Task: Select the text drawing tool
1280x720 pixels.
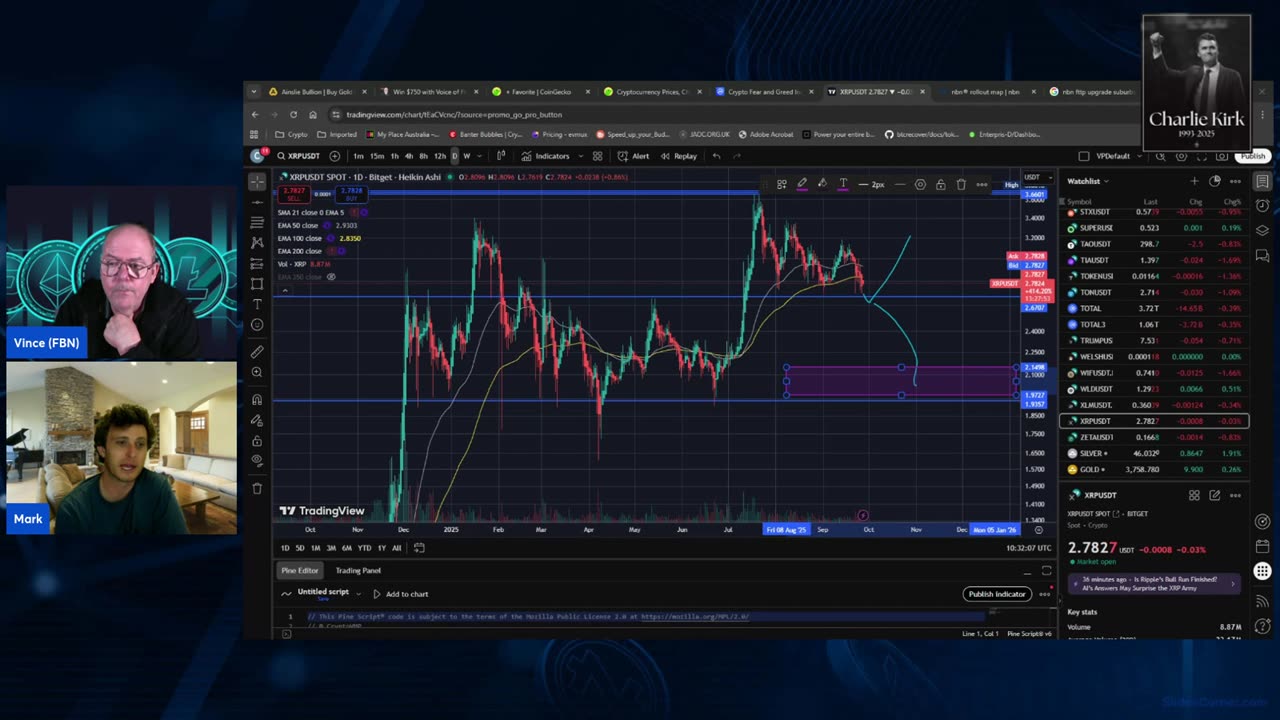Action: [x=257, y=304]
